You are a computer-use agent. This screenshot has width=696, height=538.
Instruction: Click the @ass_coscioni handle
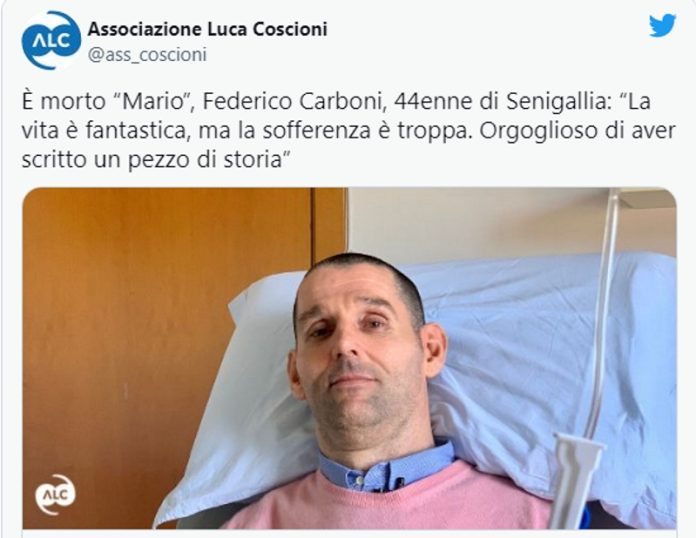(147, 55)
